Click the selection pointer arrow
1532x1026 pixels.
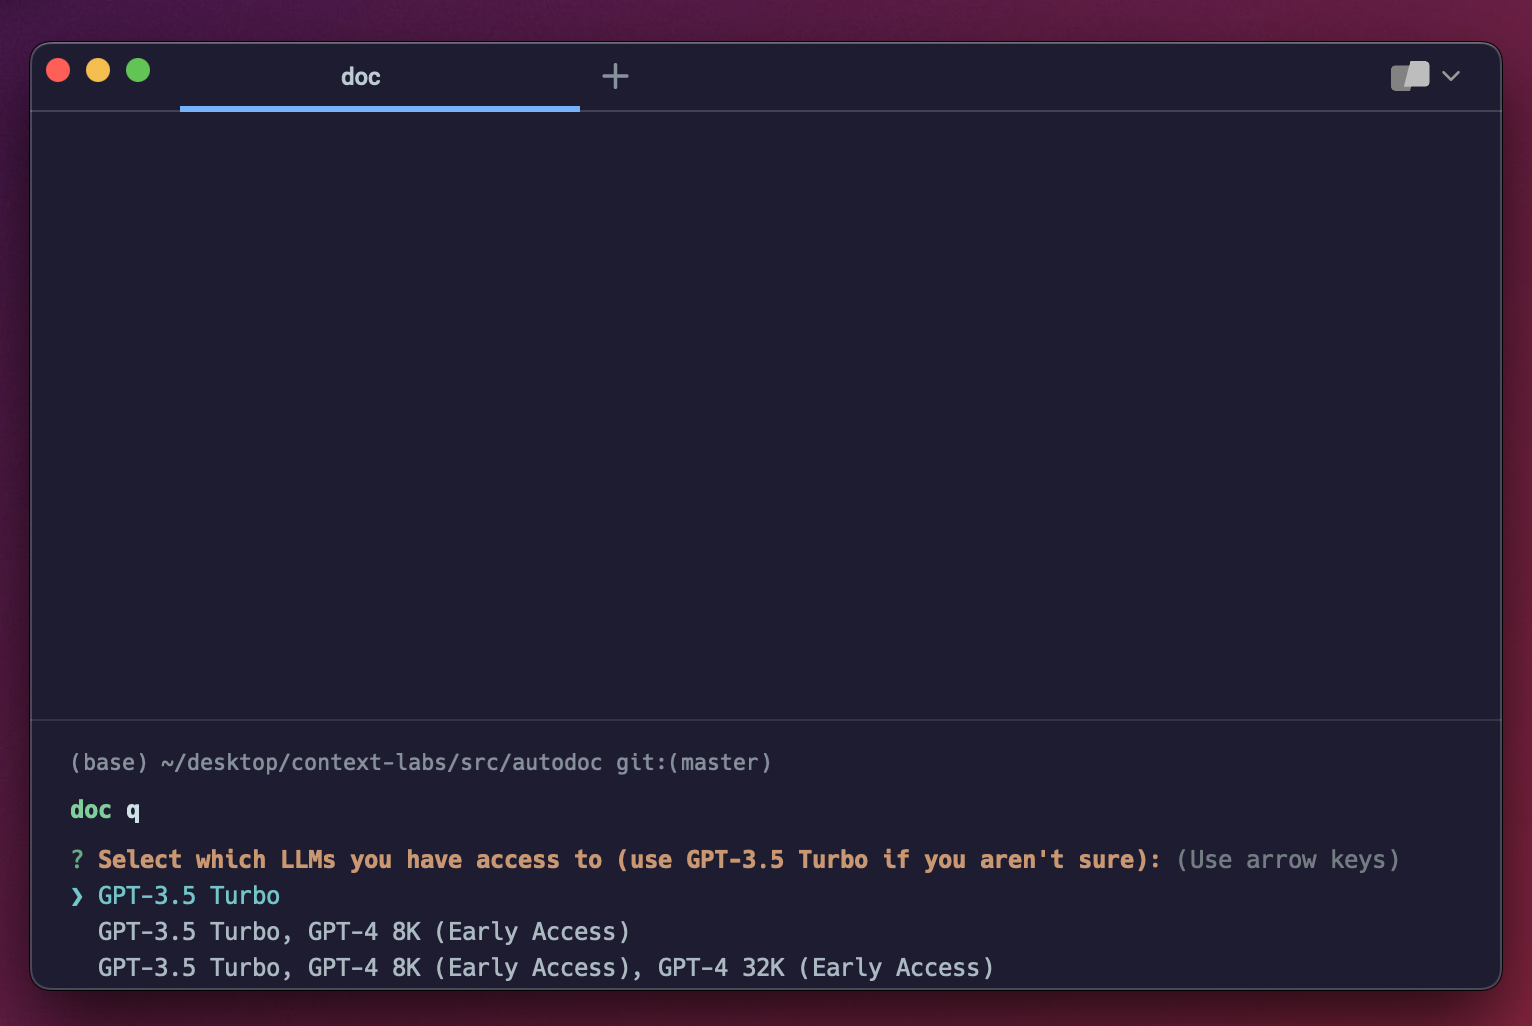coord(77,896)
